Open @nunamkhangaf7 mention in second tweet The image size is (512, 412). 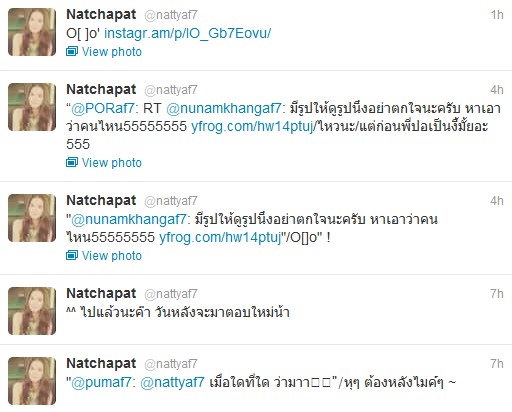224,108
